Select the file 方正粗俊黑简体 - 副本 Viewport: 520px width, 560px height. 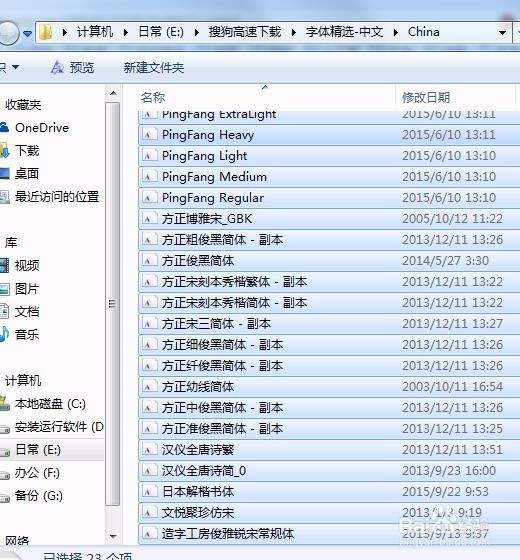329,240
